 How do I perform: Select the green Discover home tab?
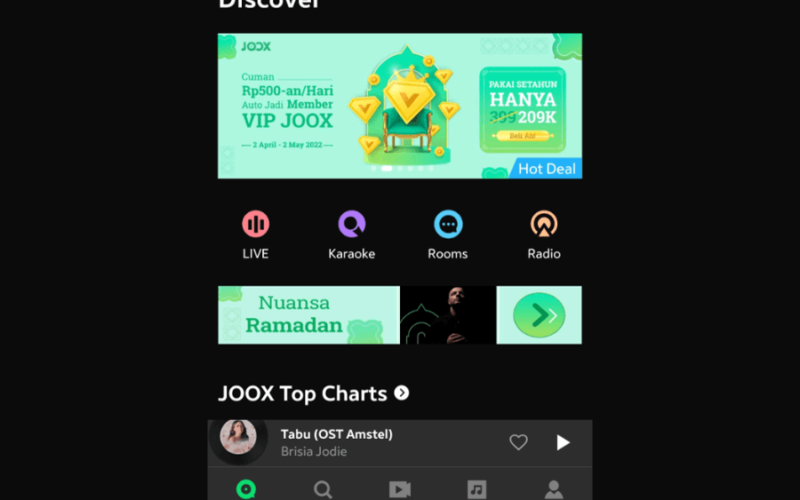(246, 489)
